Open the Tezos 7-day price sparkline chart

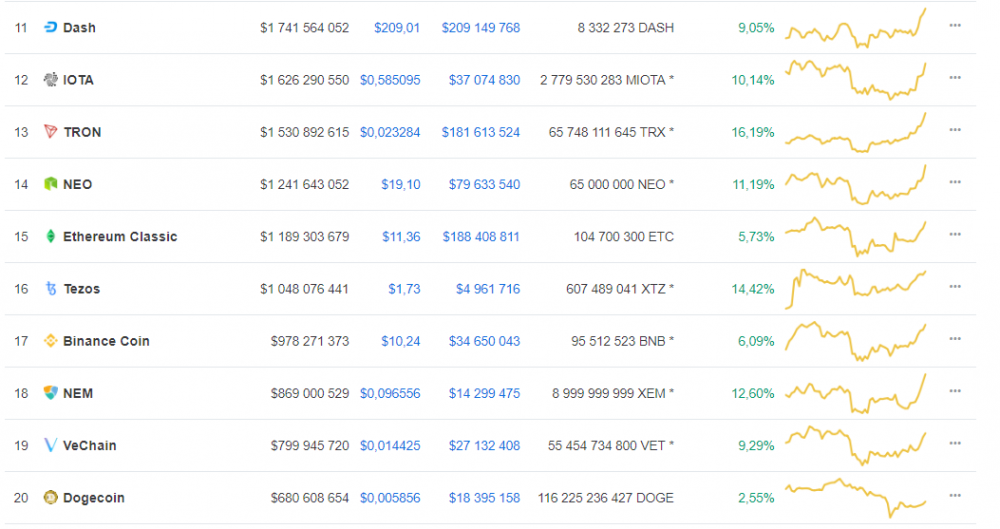(x=855, y=289)
